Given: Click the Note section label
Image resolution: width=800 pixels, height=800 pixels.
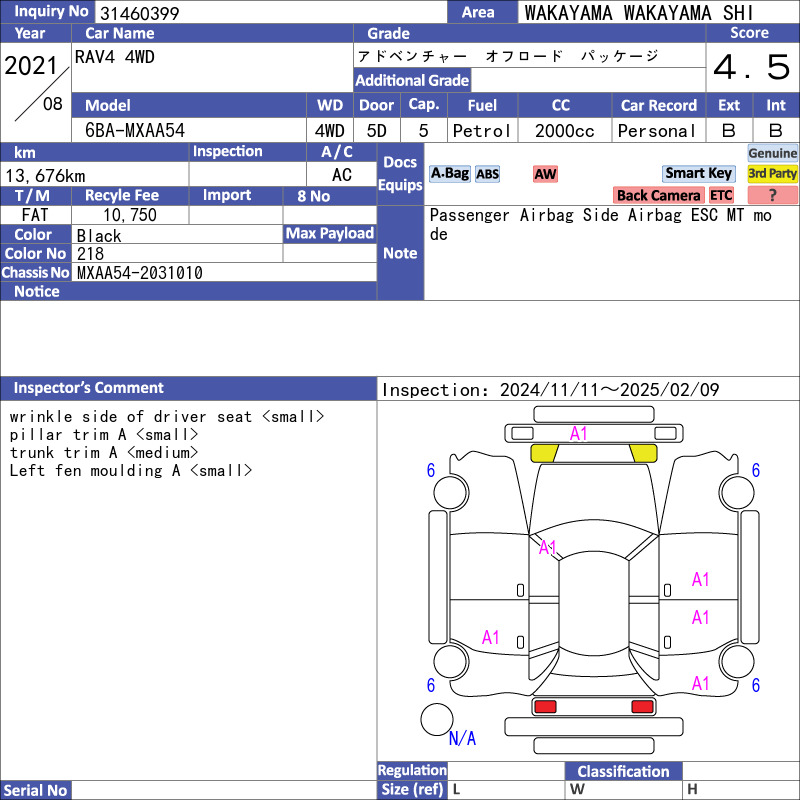Looking at the screenshot, I should tap(400, 253).
